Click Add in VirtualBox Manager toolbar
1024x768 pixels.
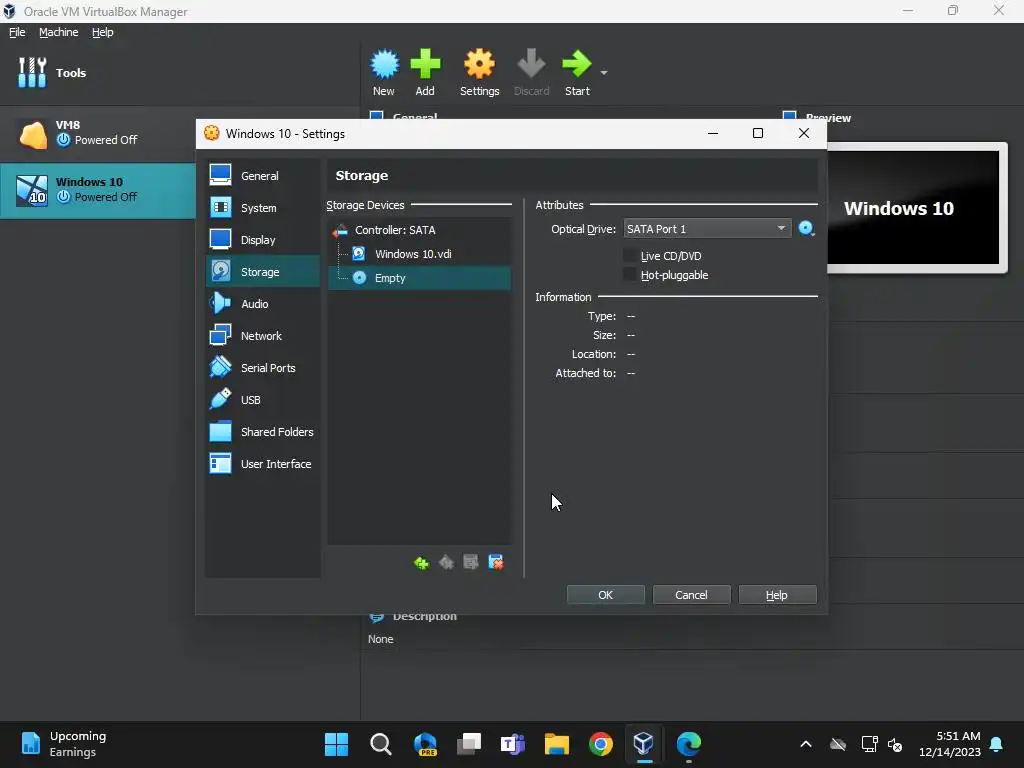(425, 72)
